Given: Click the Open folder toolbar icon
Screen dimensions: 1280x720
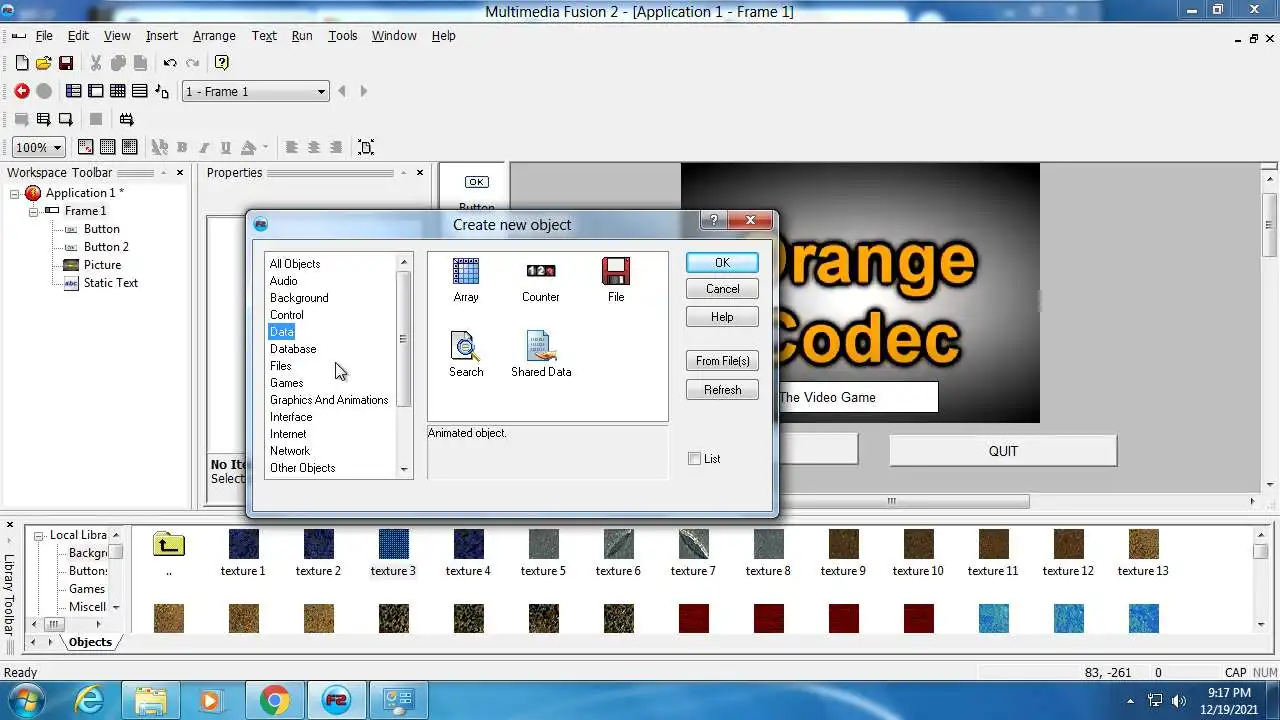Looking at the screenshot, I should (x=44, y=63).
